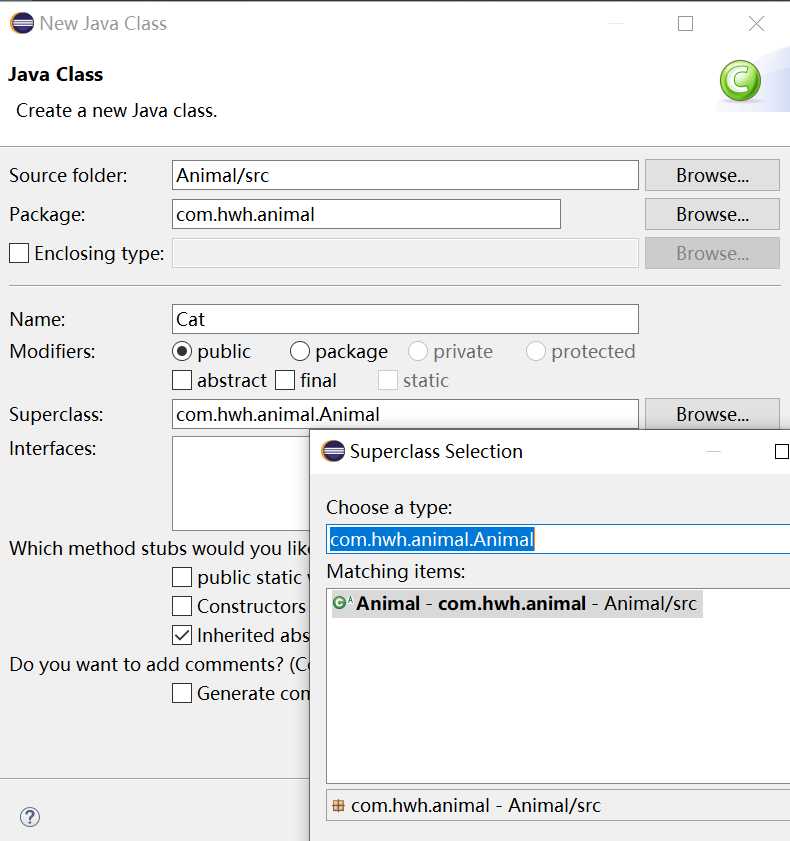Viewport: 790px width, 841px height.
Task: Click the green class icon beside Animal item
Action: click(340, 603)
